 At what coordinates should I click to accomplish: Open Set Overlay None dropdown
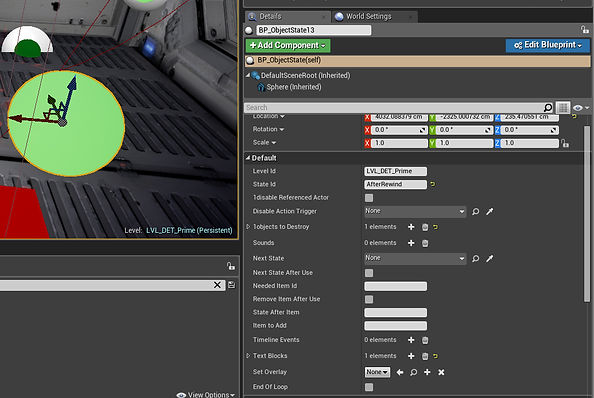point(377,372)
